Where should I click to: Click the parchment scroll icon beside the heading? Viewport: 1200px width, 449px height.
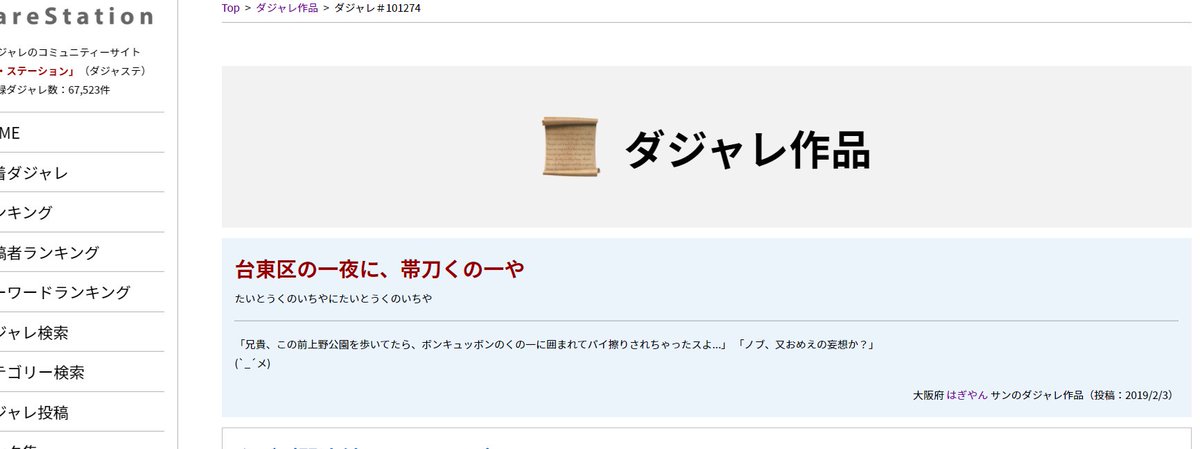(570, 147)
